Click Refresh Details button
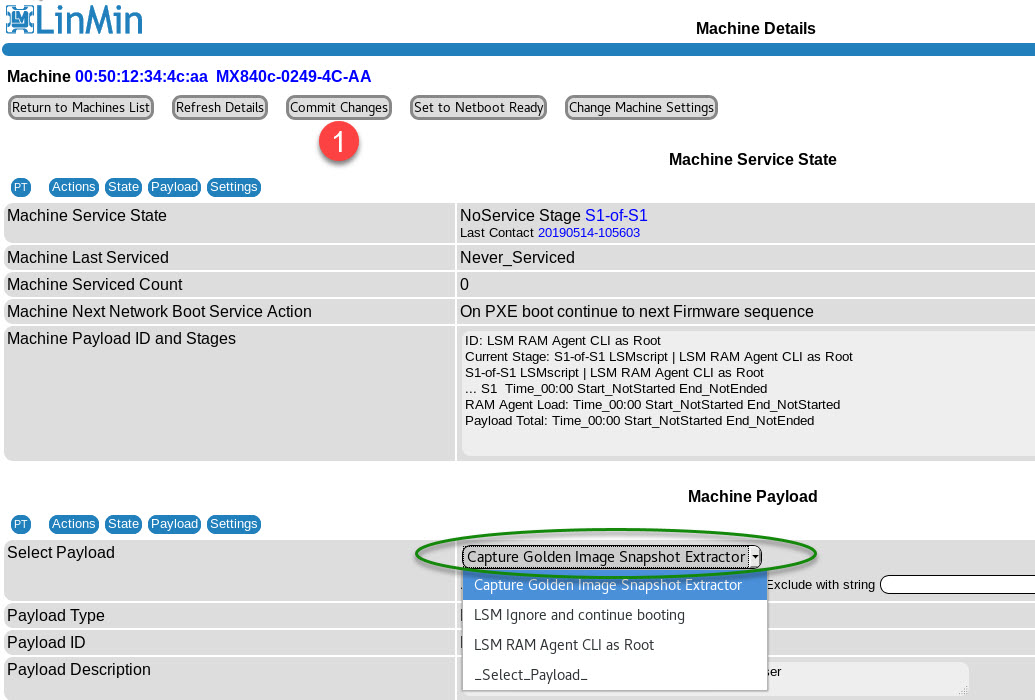 [220, 108]
